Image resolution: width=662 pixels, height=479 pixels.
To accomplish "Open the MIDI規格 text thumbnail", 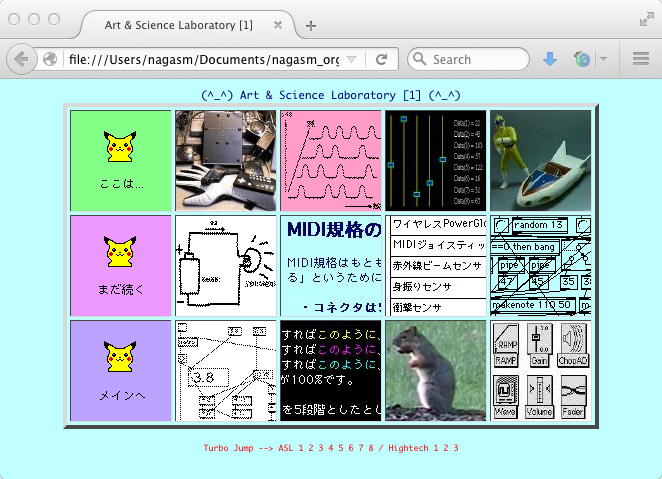I will point(331,266).
